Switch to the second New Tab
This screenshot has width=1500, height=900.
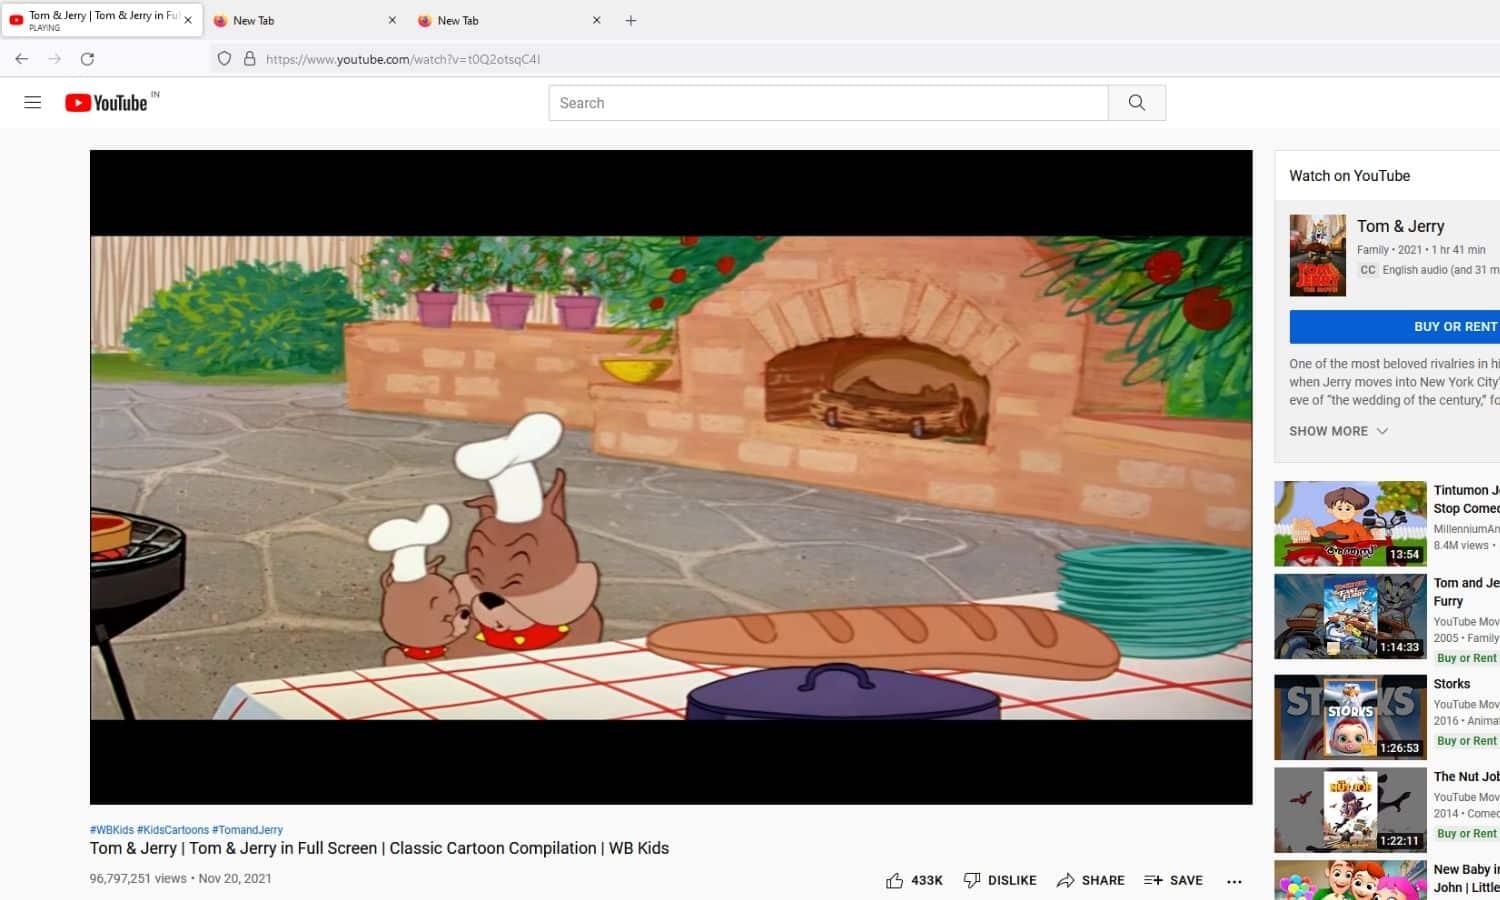305,20
